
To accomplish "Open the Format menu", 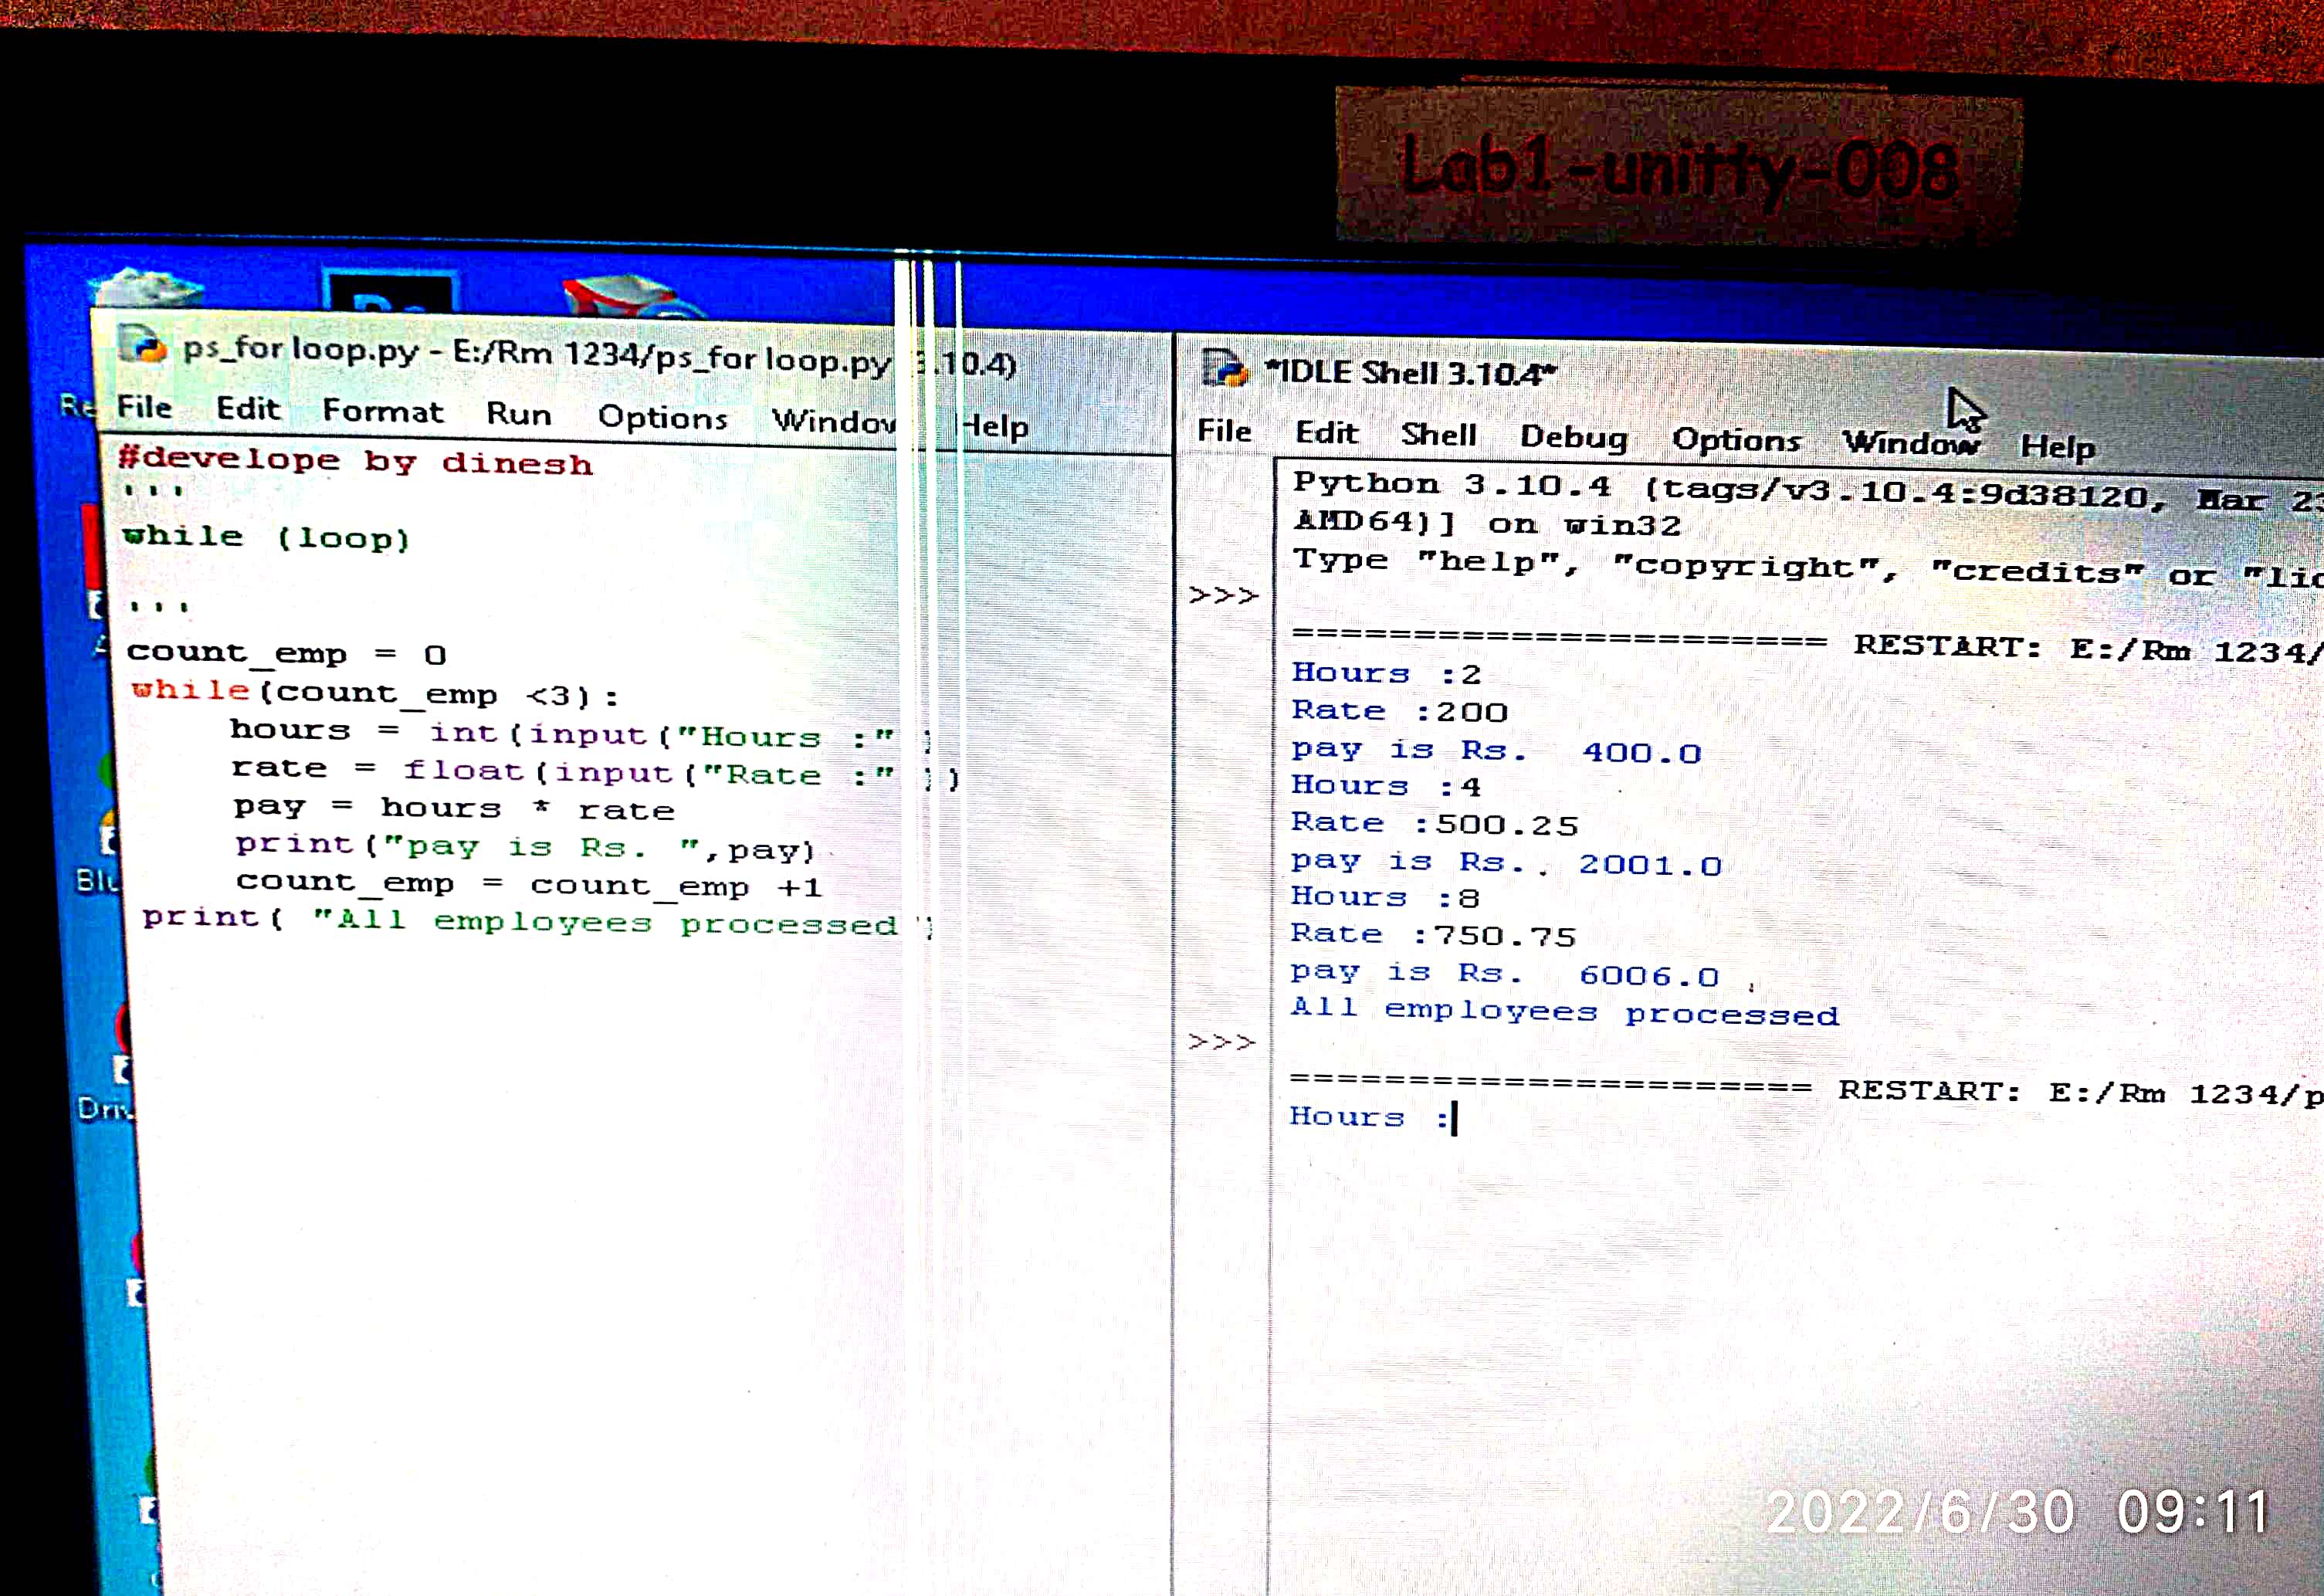I will click(x=382, y=412).
